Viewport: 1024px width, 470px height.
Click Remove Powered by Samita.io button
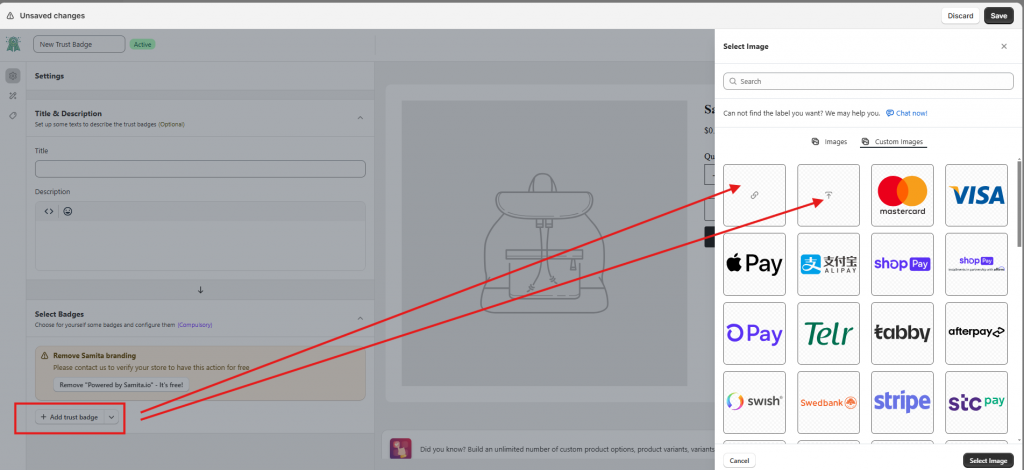(121, 385)
